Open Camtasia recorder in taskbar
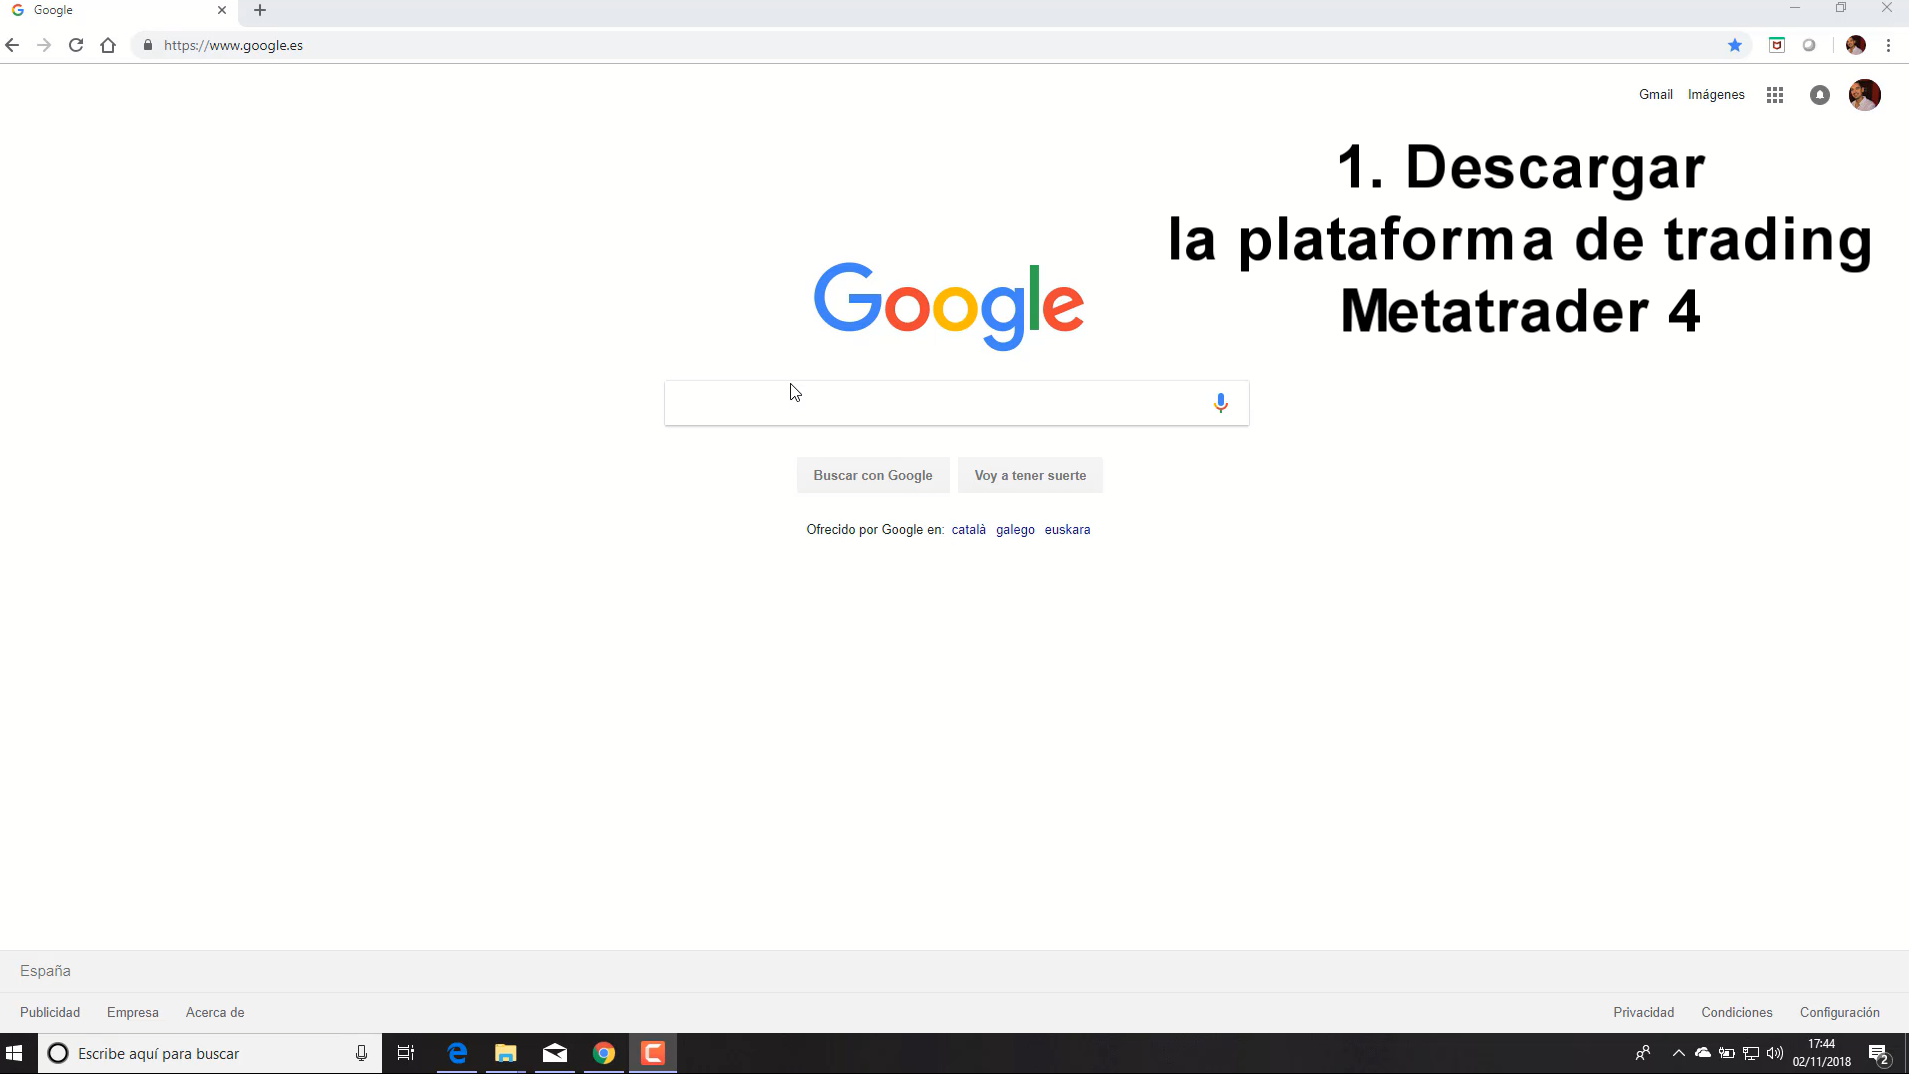 (x=653, y=1053)
